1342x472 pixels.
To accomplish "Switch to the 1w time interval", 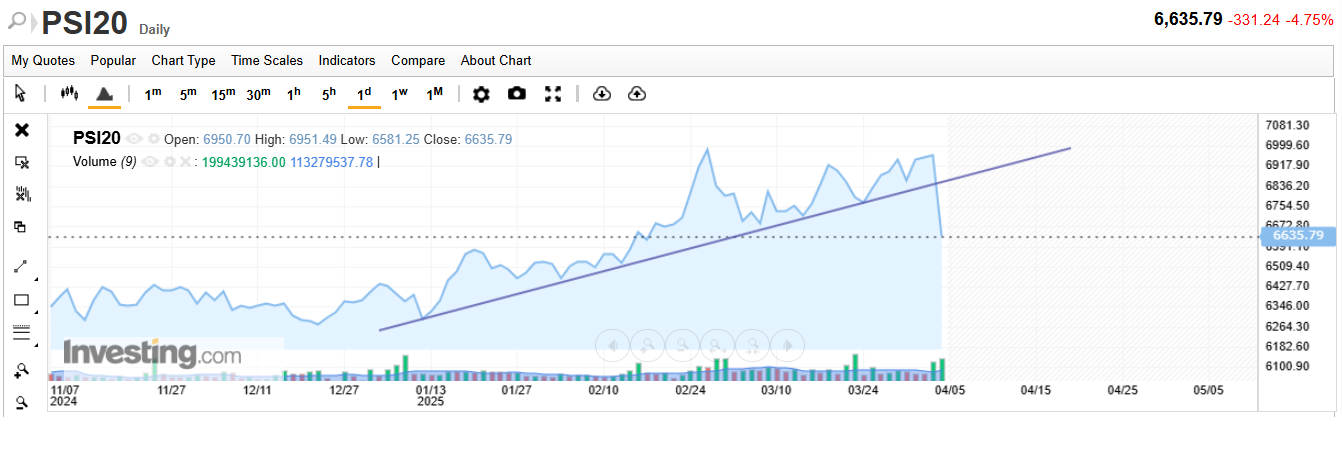I will [x=399, y=93].
